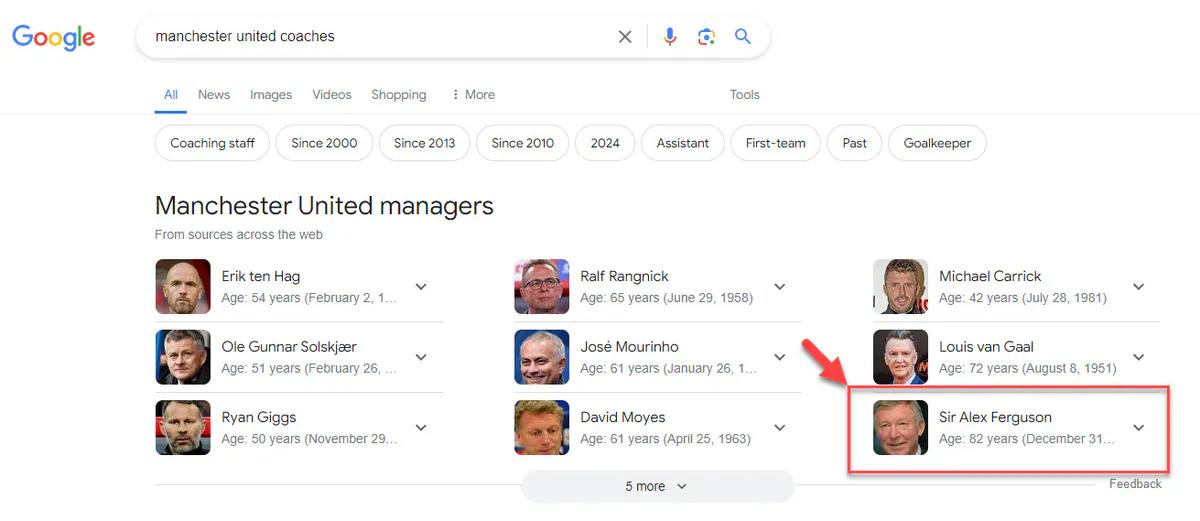Image resolution: width=1200 pixels, height=521 pixels.
Task: Show 5 more managers
Action: click(657, 486)
